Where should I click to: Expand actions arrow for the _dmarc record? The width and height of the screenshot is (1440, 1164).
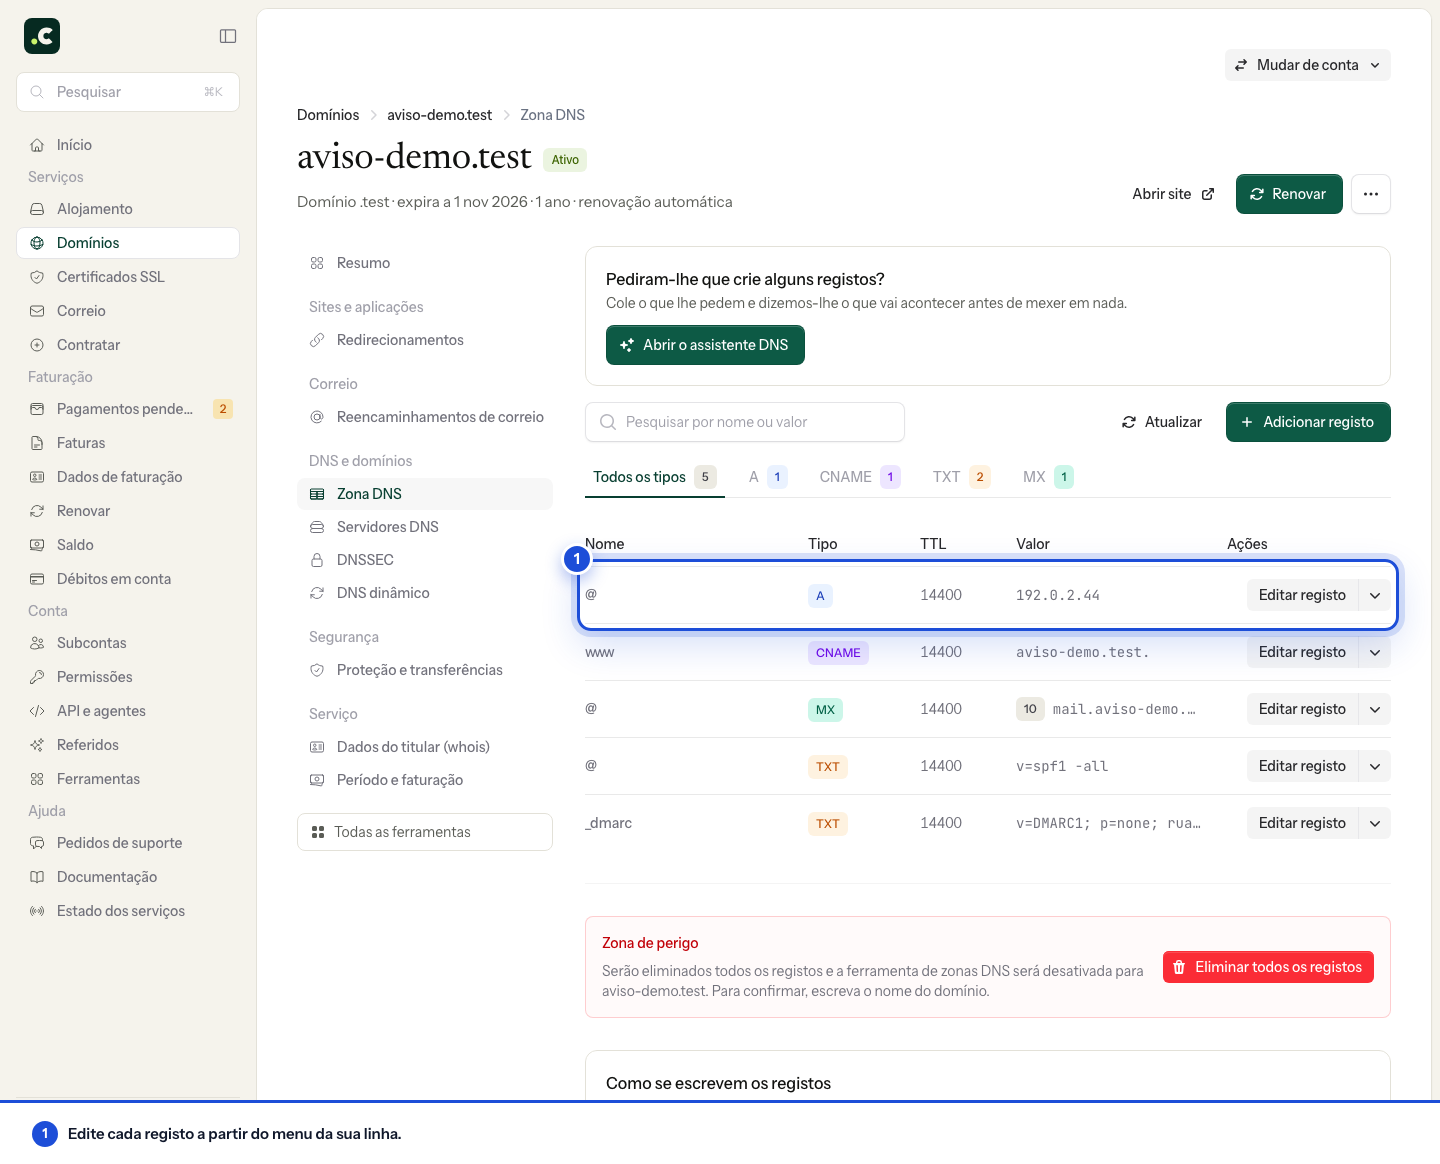click(1375, 823)
